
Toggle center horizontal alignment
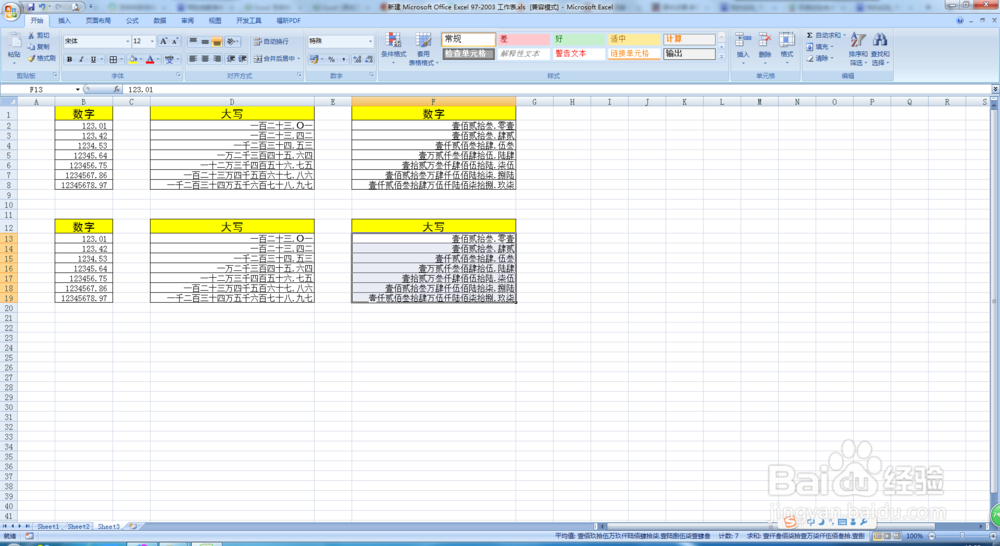pyautogui.click(x=205, y=59)
